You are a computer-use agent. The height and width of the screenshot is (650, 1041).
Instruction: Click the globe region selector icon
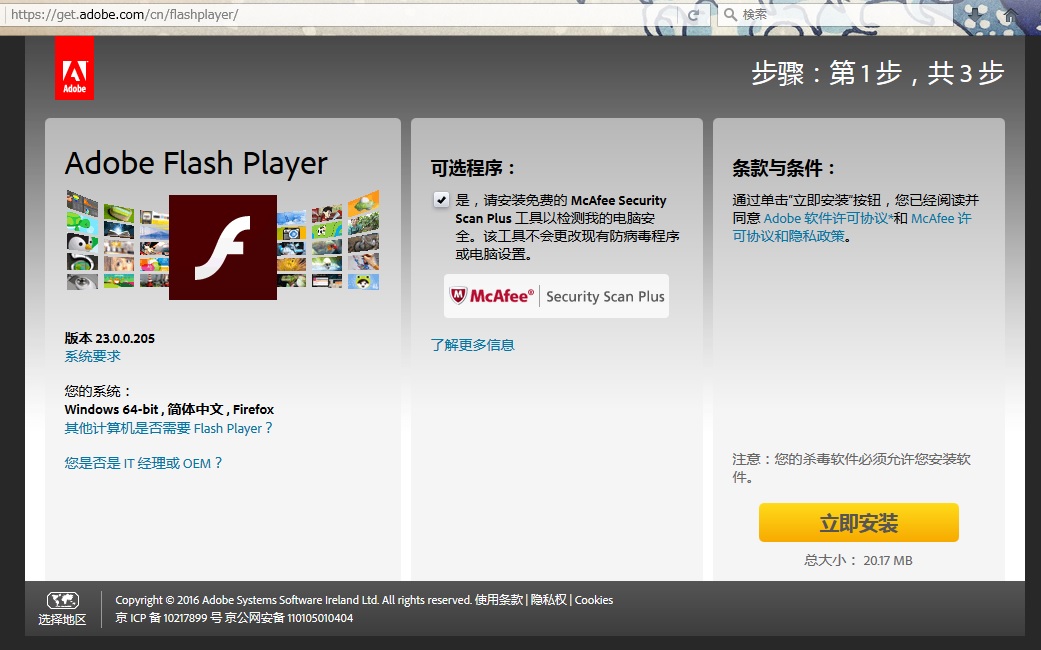(62, 600)
